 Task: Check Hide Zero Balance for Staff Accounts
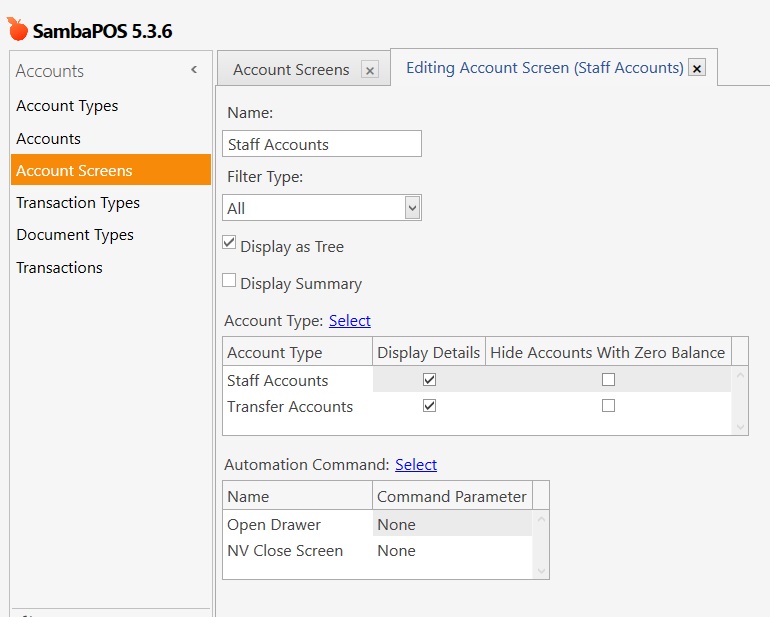pyautogui.click(x=608, y=380)
